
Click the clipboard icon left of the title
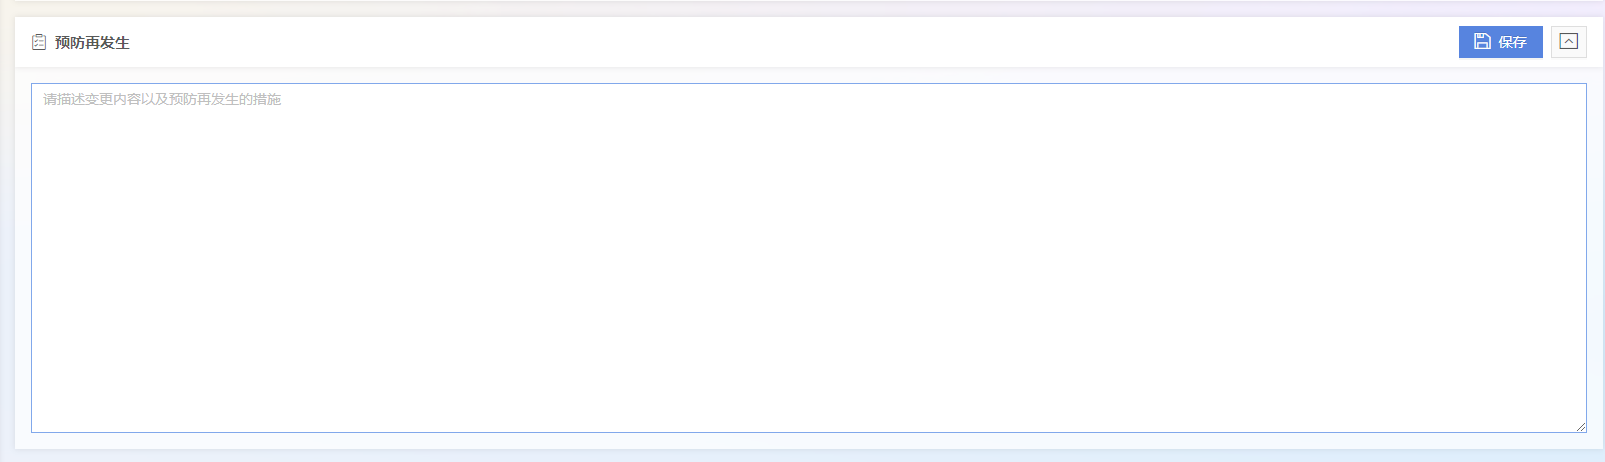(x=39, y=42)
